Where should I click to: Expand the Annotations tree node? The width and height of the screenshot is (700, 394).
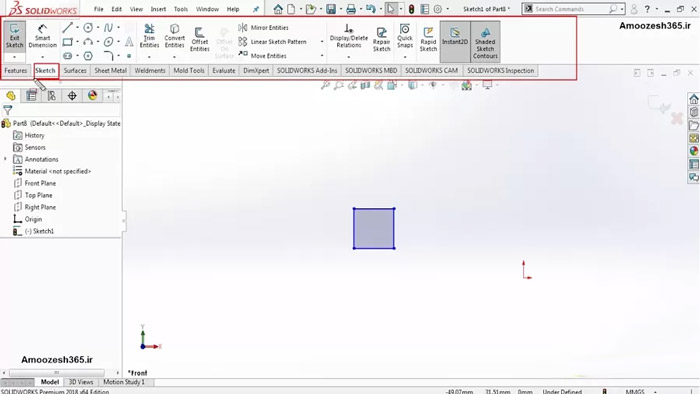point(5,159)
